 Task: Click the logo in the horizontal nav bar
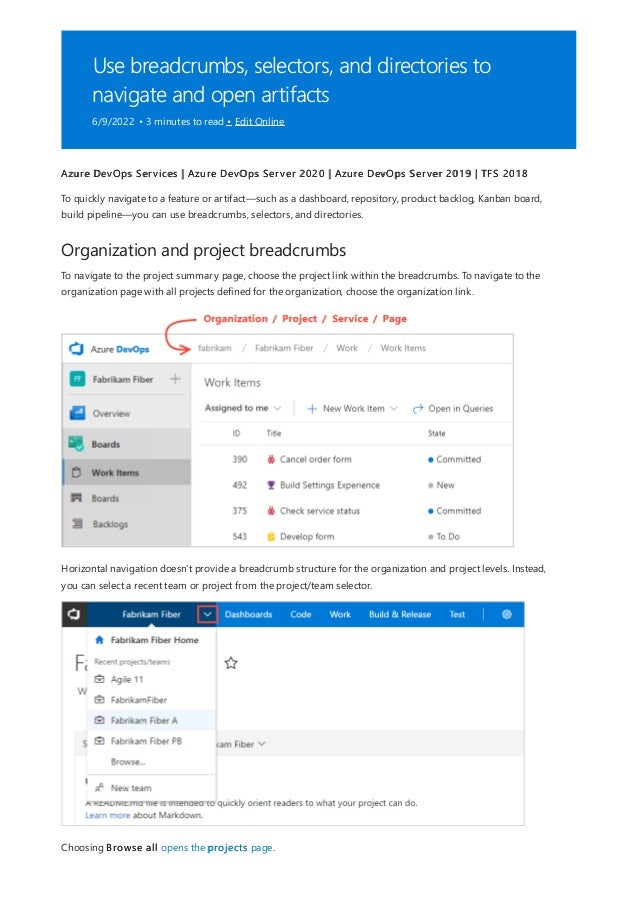tap(74, 614)
